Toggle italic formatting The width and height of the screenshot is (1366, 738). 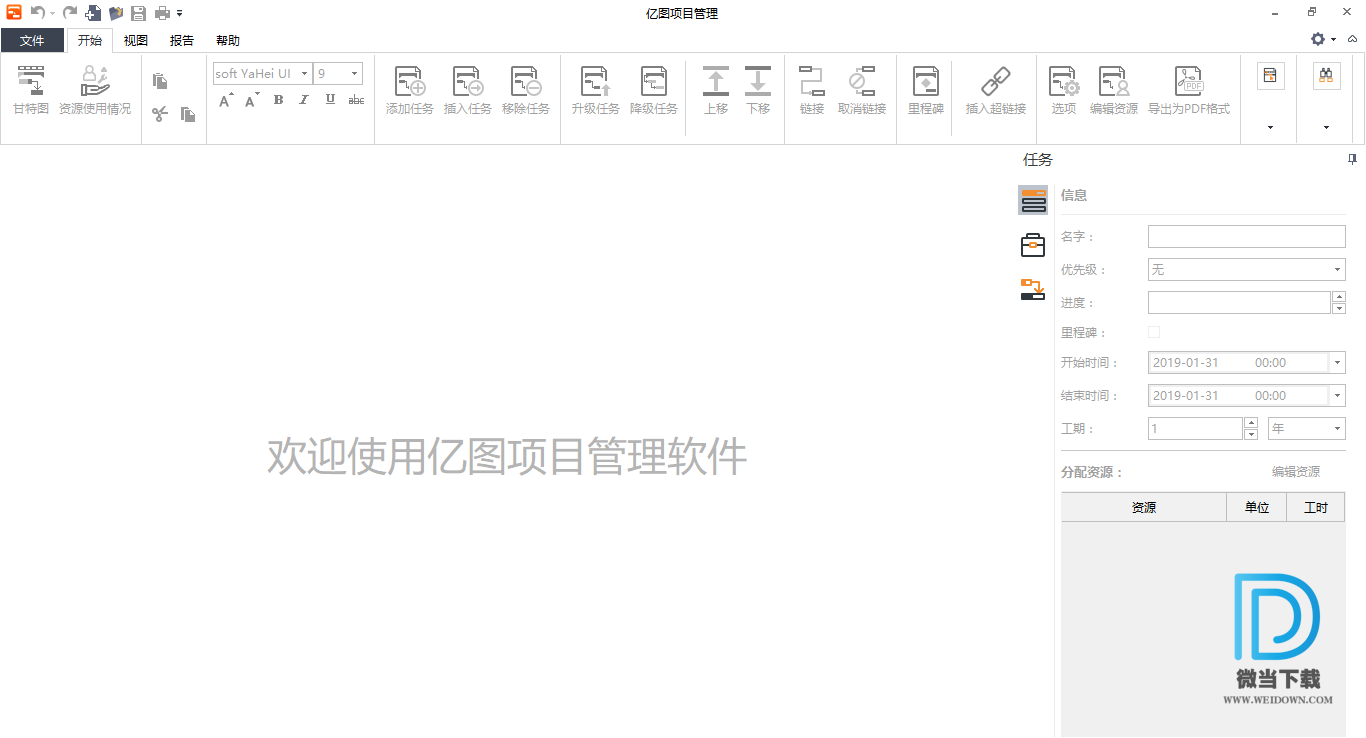tap(304, 100)
